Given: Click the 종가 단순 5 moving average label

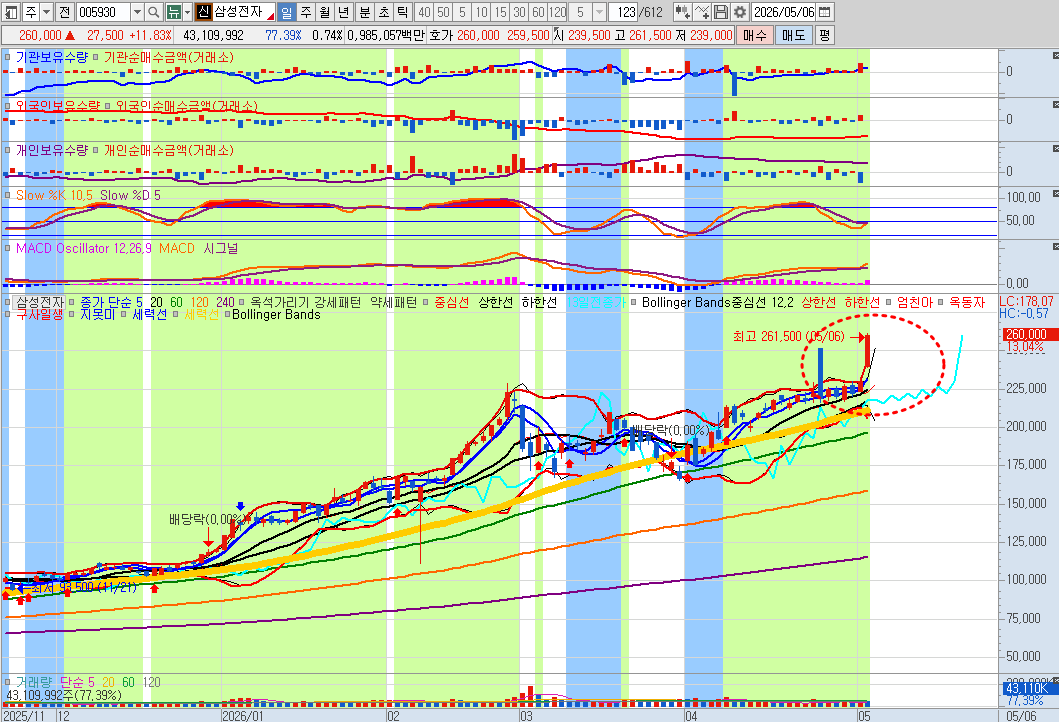Looking at the screenshot, I should coord(111,303).
